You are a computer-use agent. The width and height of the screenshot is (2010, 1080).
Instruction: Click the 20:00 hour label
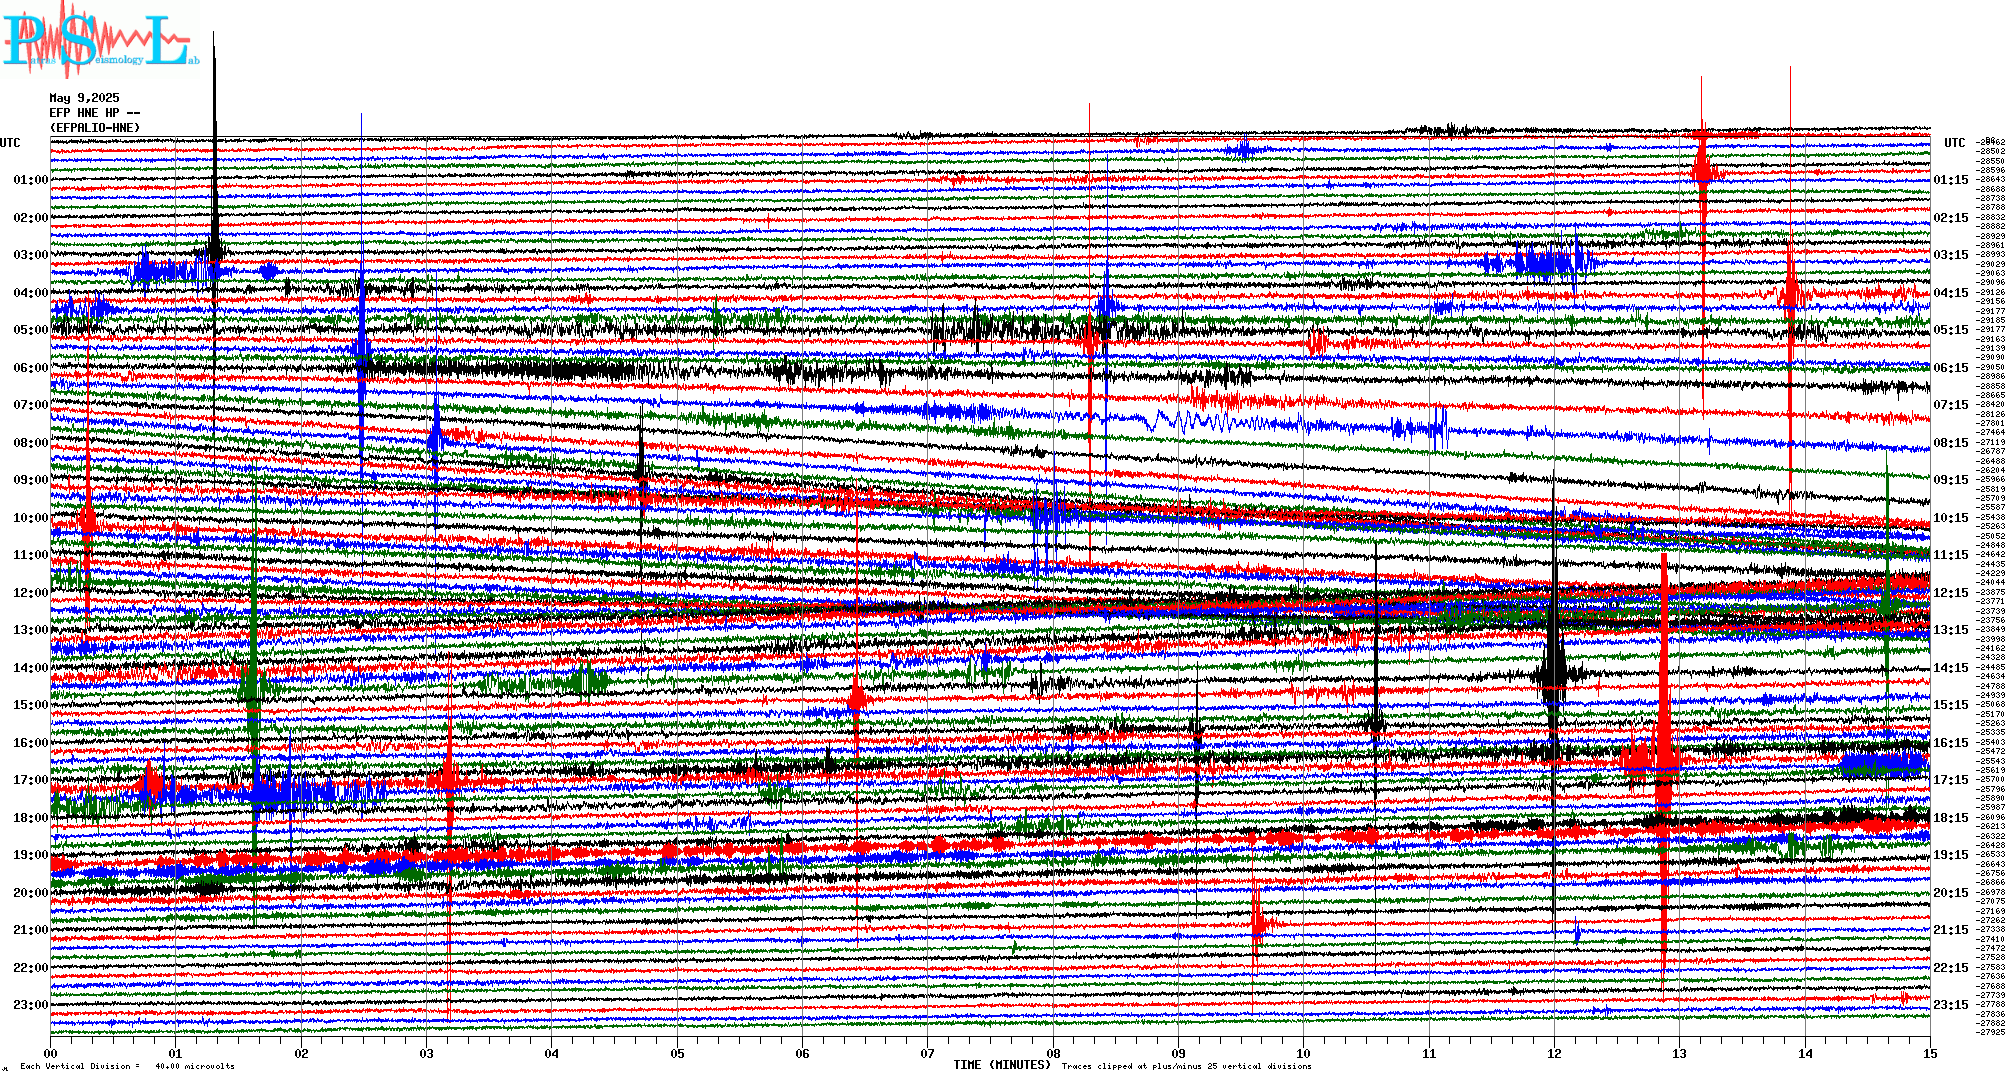click(x=31, y=893)
